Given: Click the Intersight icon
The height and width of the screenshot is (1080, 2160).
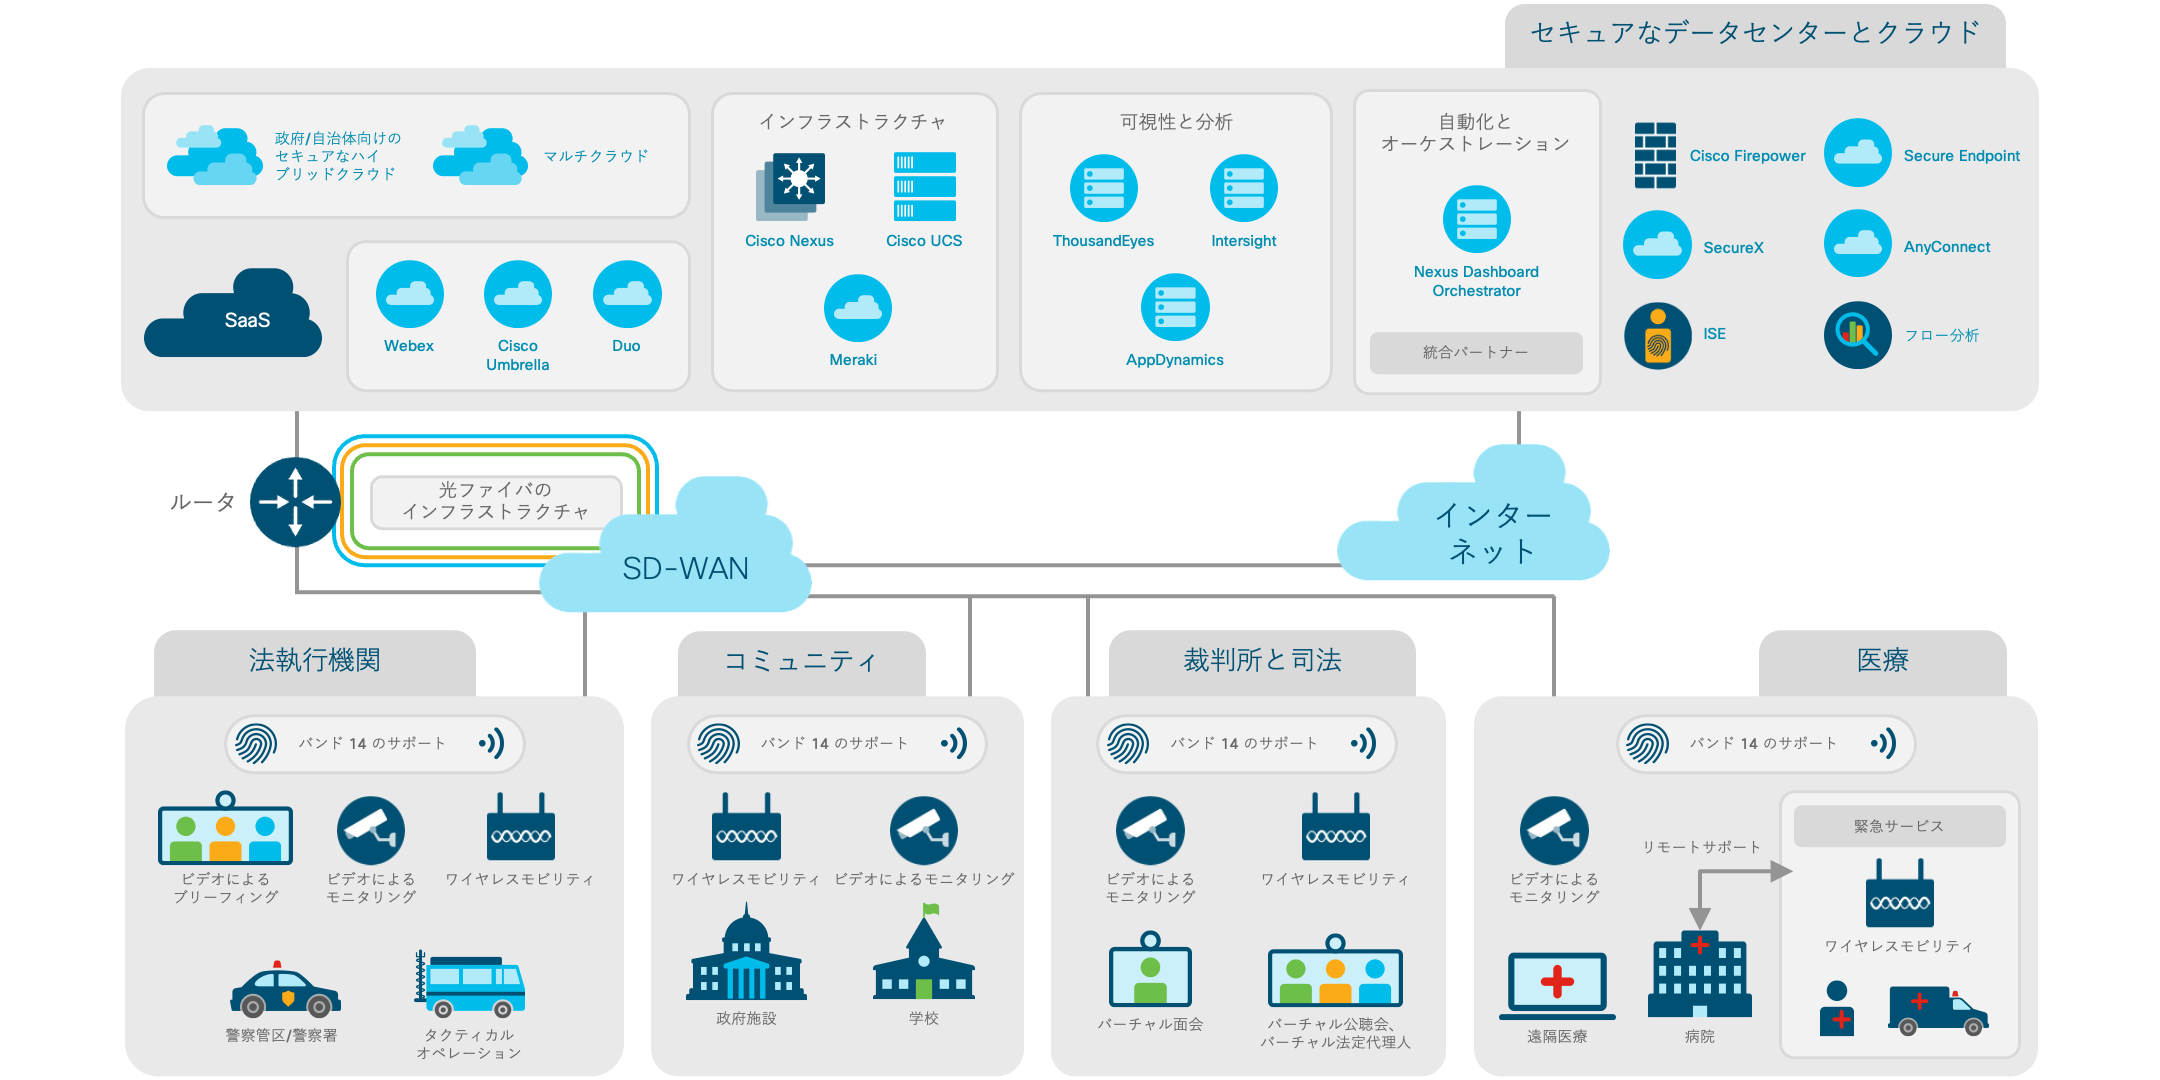Looking at the screenshot, I should (1244, 188).
